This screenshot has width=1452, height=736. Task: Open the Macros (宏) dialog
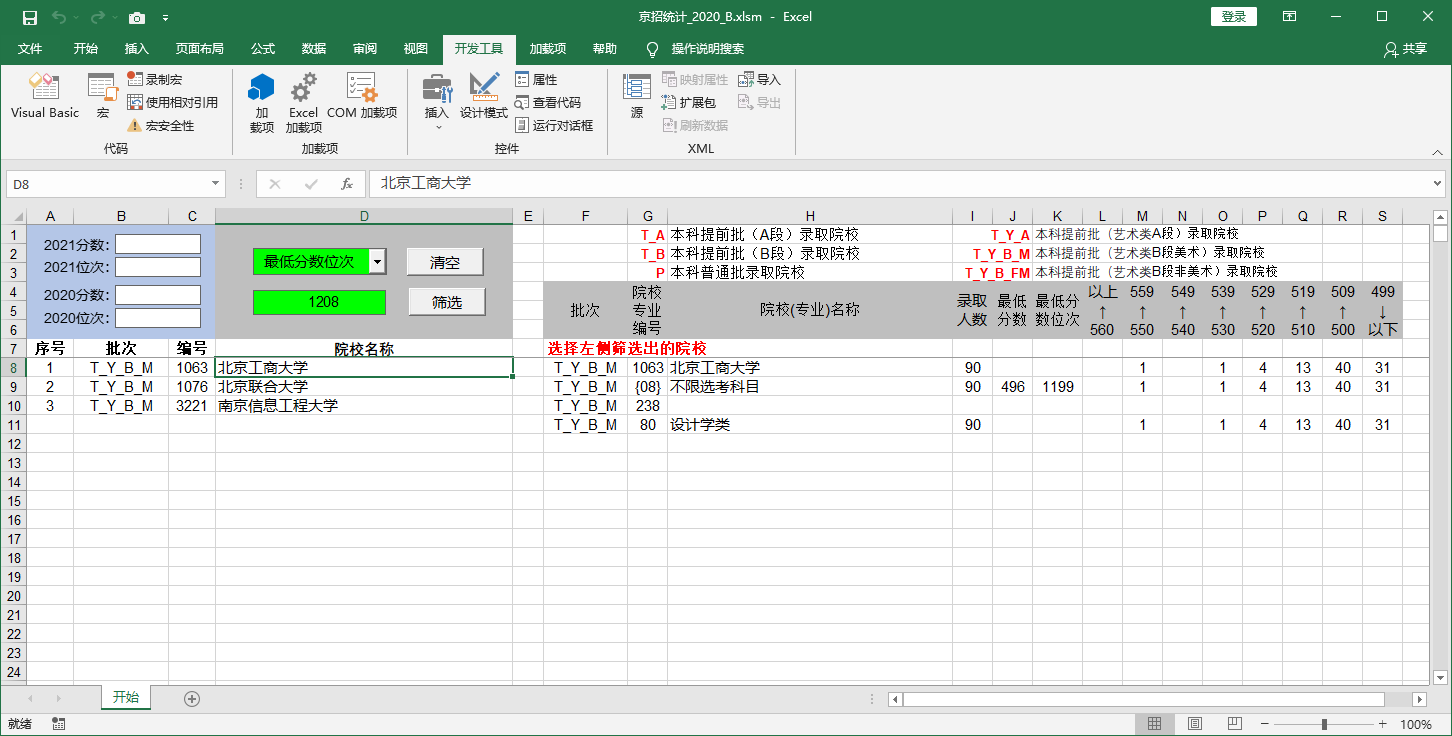102,97
